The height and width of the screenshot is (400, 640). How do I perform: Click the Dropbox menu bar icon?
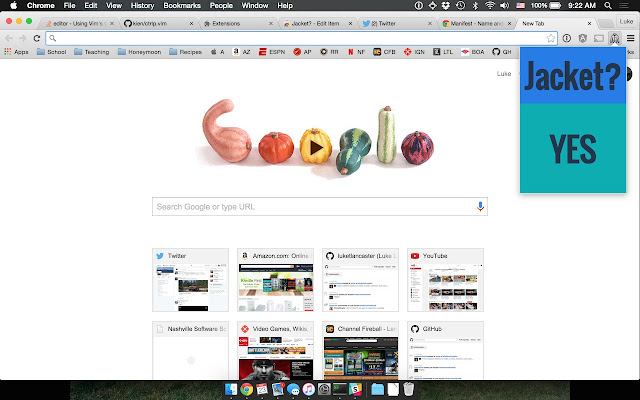coord(446,5)
